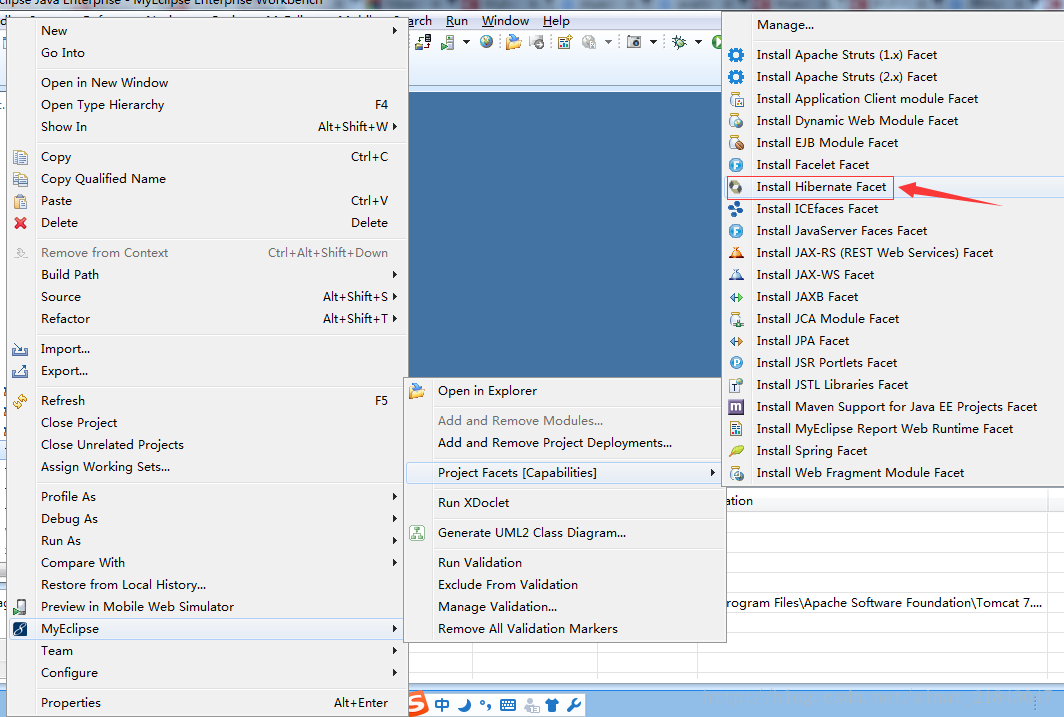This screenshot has height=717, width=1064.
Task: Expand the Compare With submenu
Action: pos(208,563)
